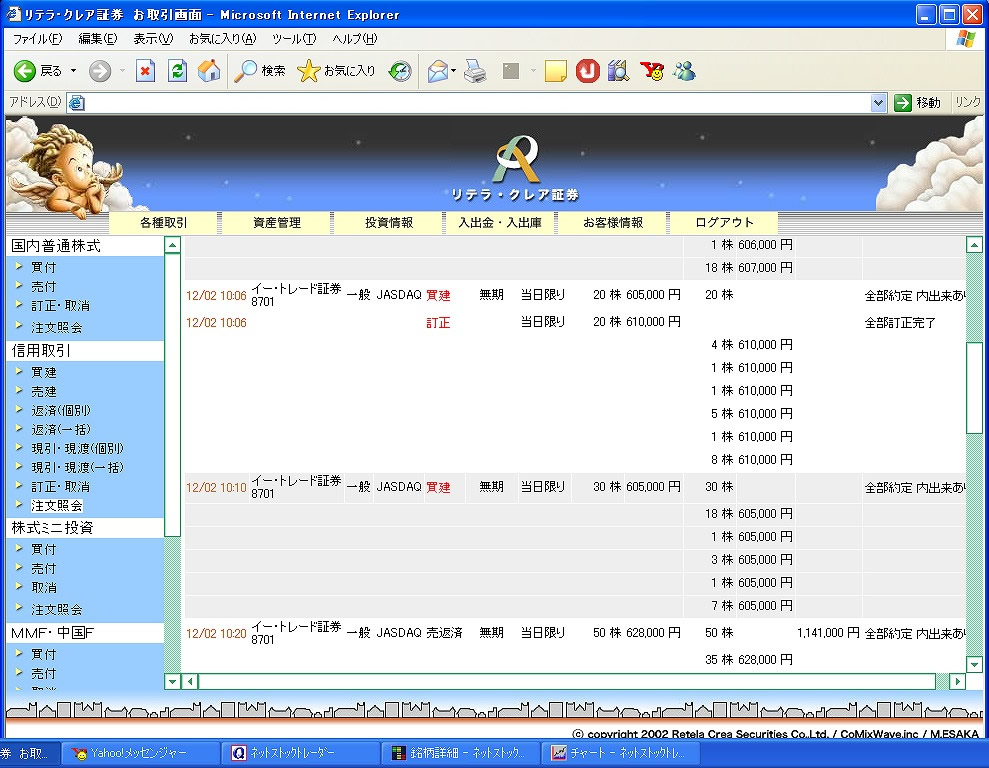The width and height of the screenshot is (989, 768).
Task: Open Favorites (お気に入り) star button
Action: [336, 71]
